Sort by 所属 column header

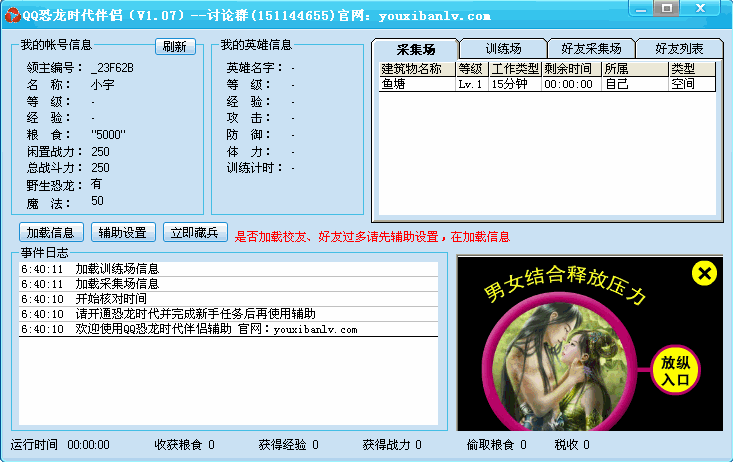tap(635, 69)
